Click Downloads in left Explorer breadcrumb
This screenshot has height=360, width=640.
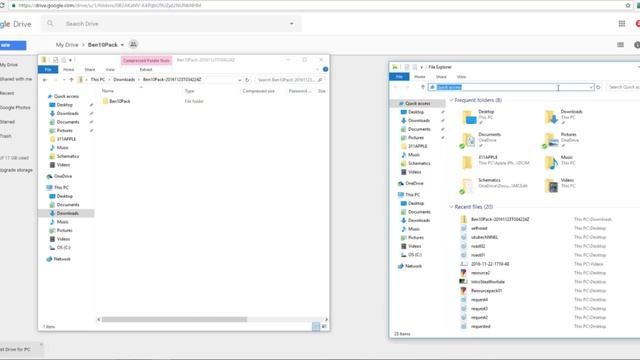pos(124,80)
